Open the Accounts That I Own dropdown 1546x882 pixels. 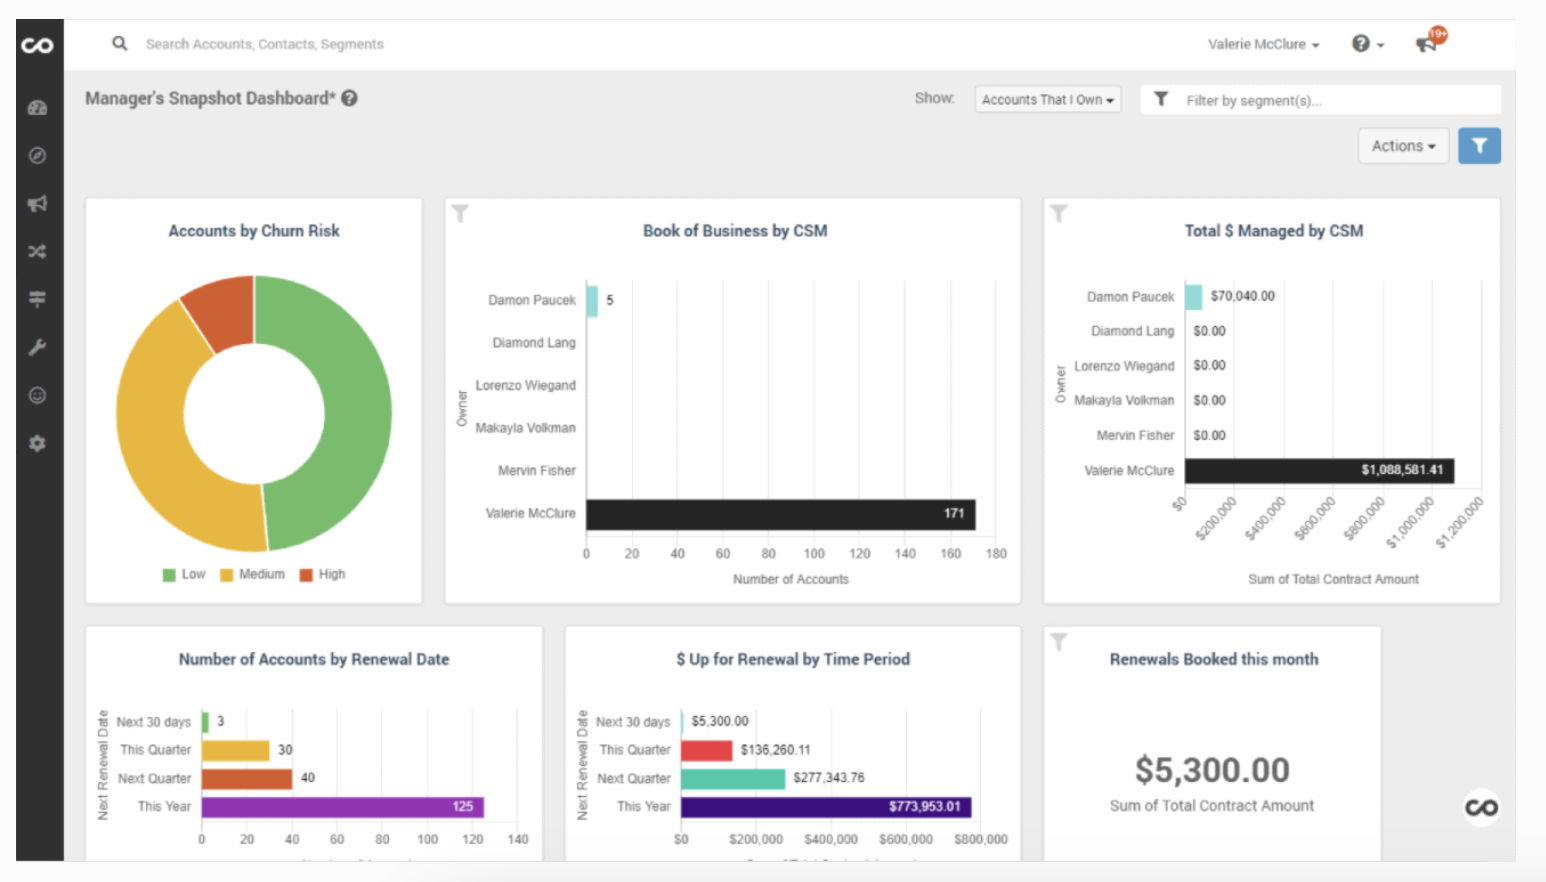(1048, 99)
